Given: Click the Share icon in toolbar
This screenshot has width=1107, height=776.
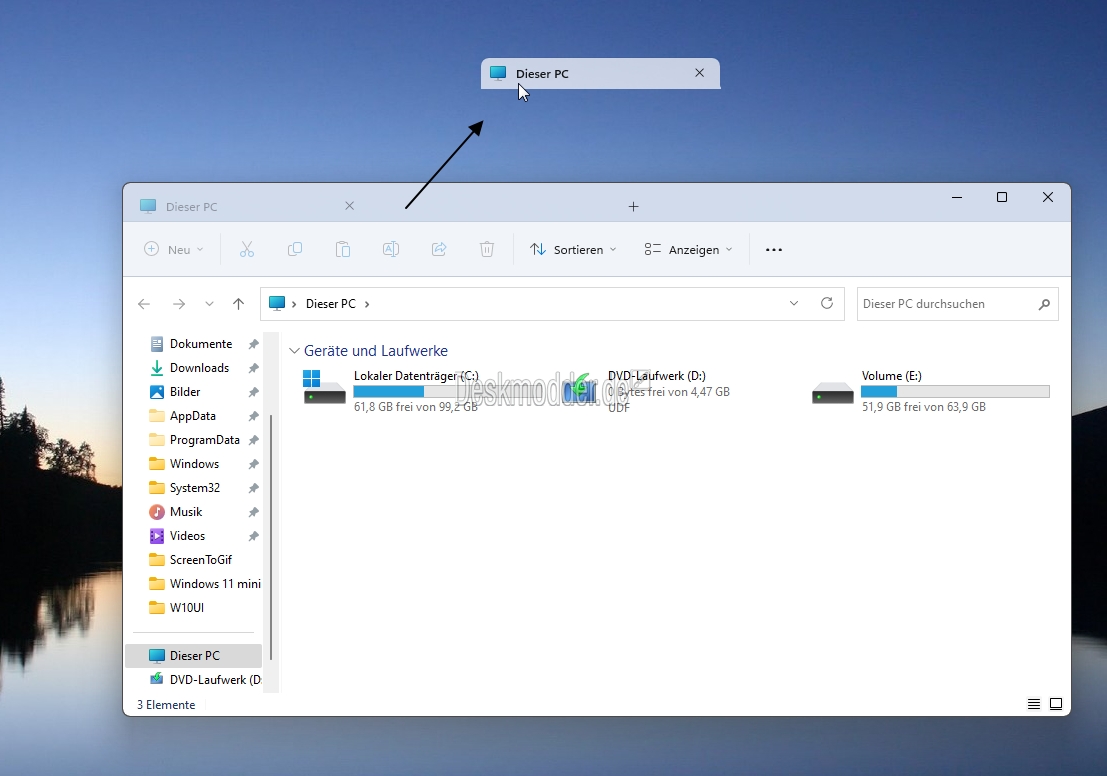Looking at the screenshot, I should click(x=439, y=249).
